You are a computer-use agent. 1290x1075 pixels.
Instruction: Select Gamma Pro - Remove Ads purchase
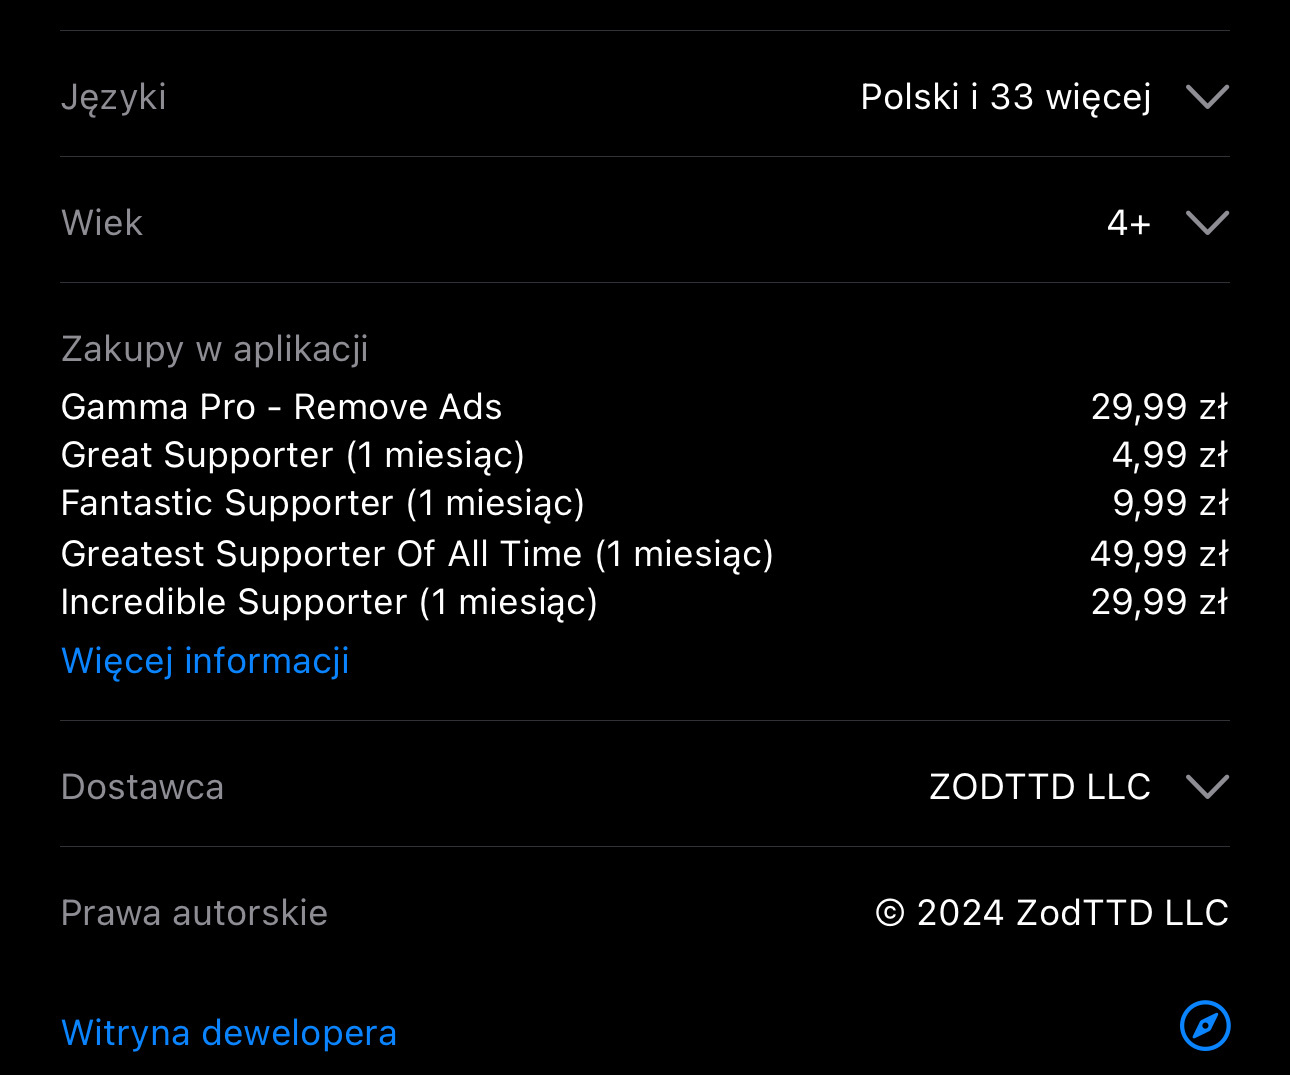tap(281, 407)
